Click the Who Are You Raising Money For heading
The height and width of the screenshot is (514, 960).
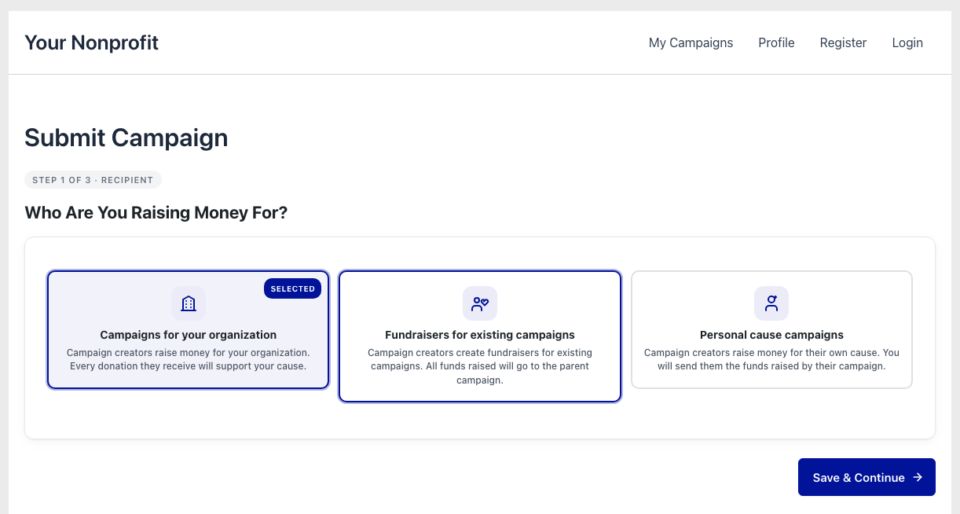point(156,212)
